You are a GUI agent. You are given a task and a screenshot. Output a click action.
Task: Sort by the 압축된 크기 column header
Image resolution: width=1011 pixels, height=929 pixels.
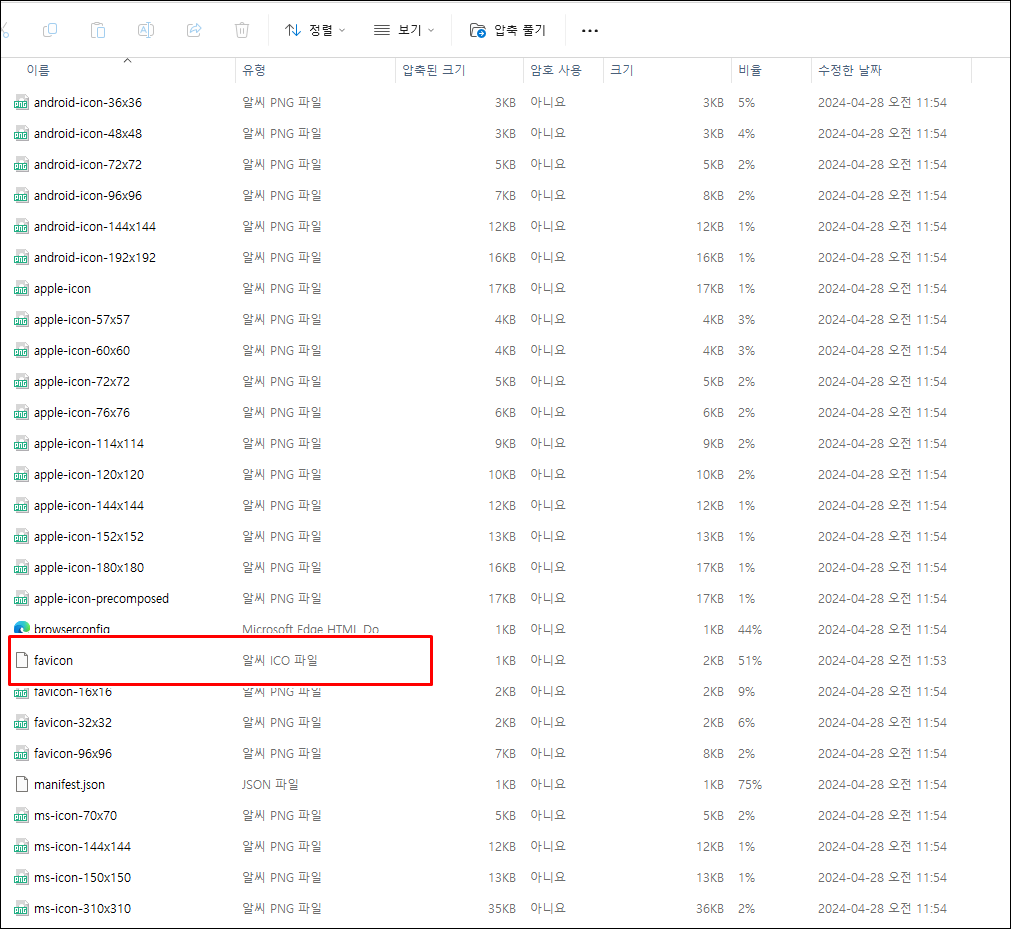433,70
